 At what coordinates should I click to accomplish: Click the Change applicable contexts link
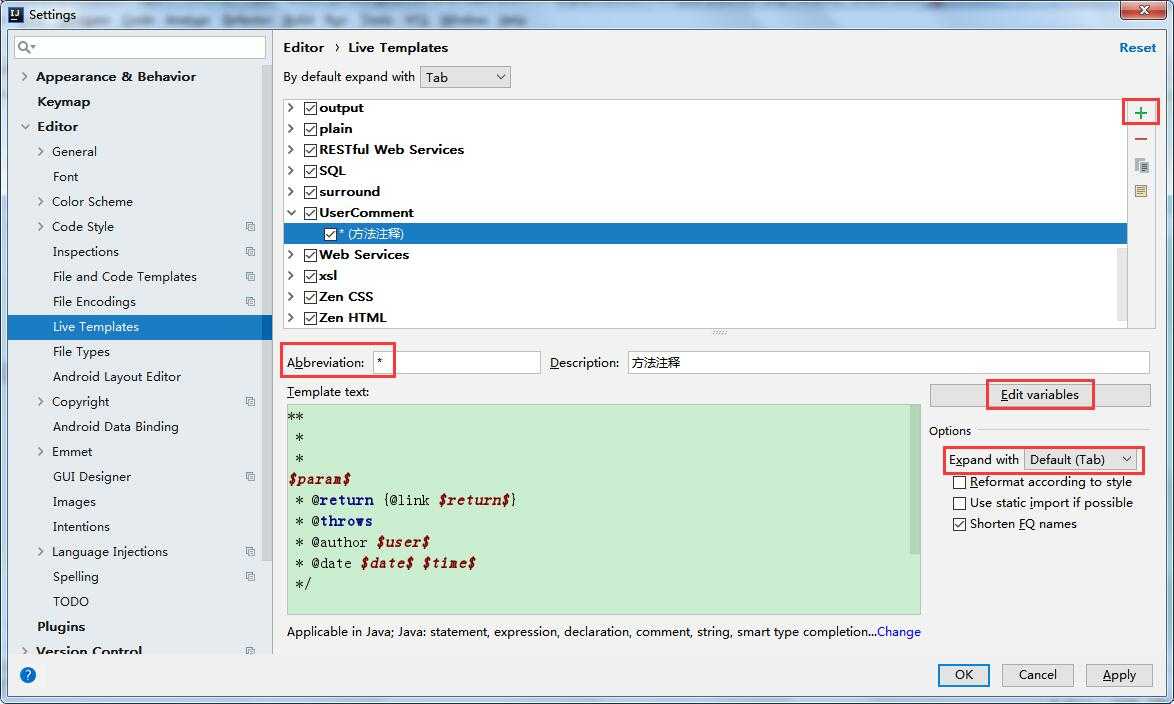898,631
